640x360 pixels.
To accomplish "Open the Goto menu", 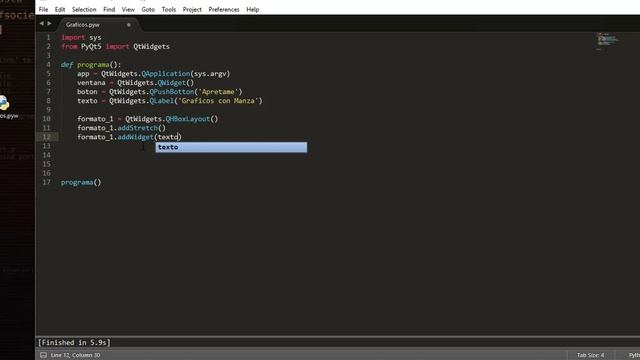I will coord(148,9).
